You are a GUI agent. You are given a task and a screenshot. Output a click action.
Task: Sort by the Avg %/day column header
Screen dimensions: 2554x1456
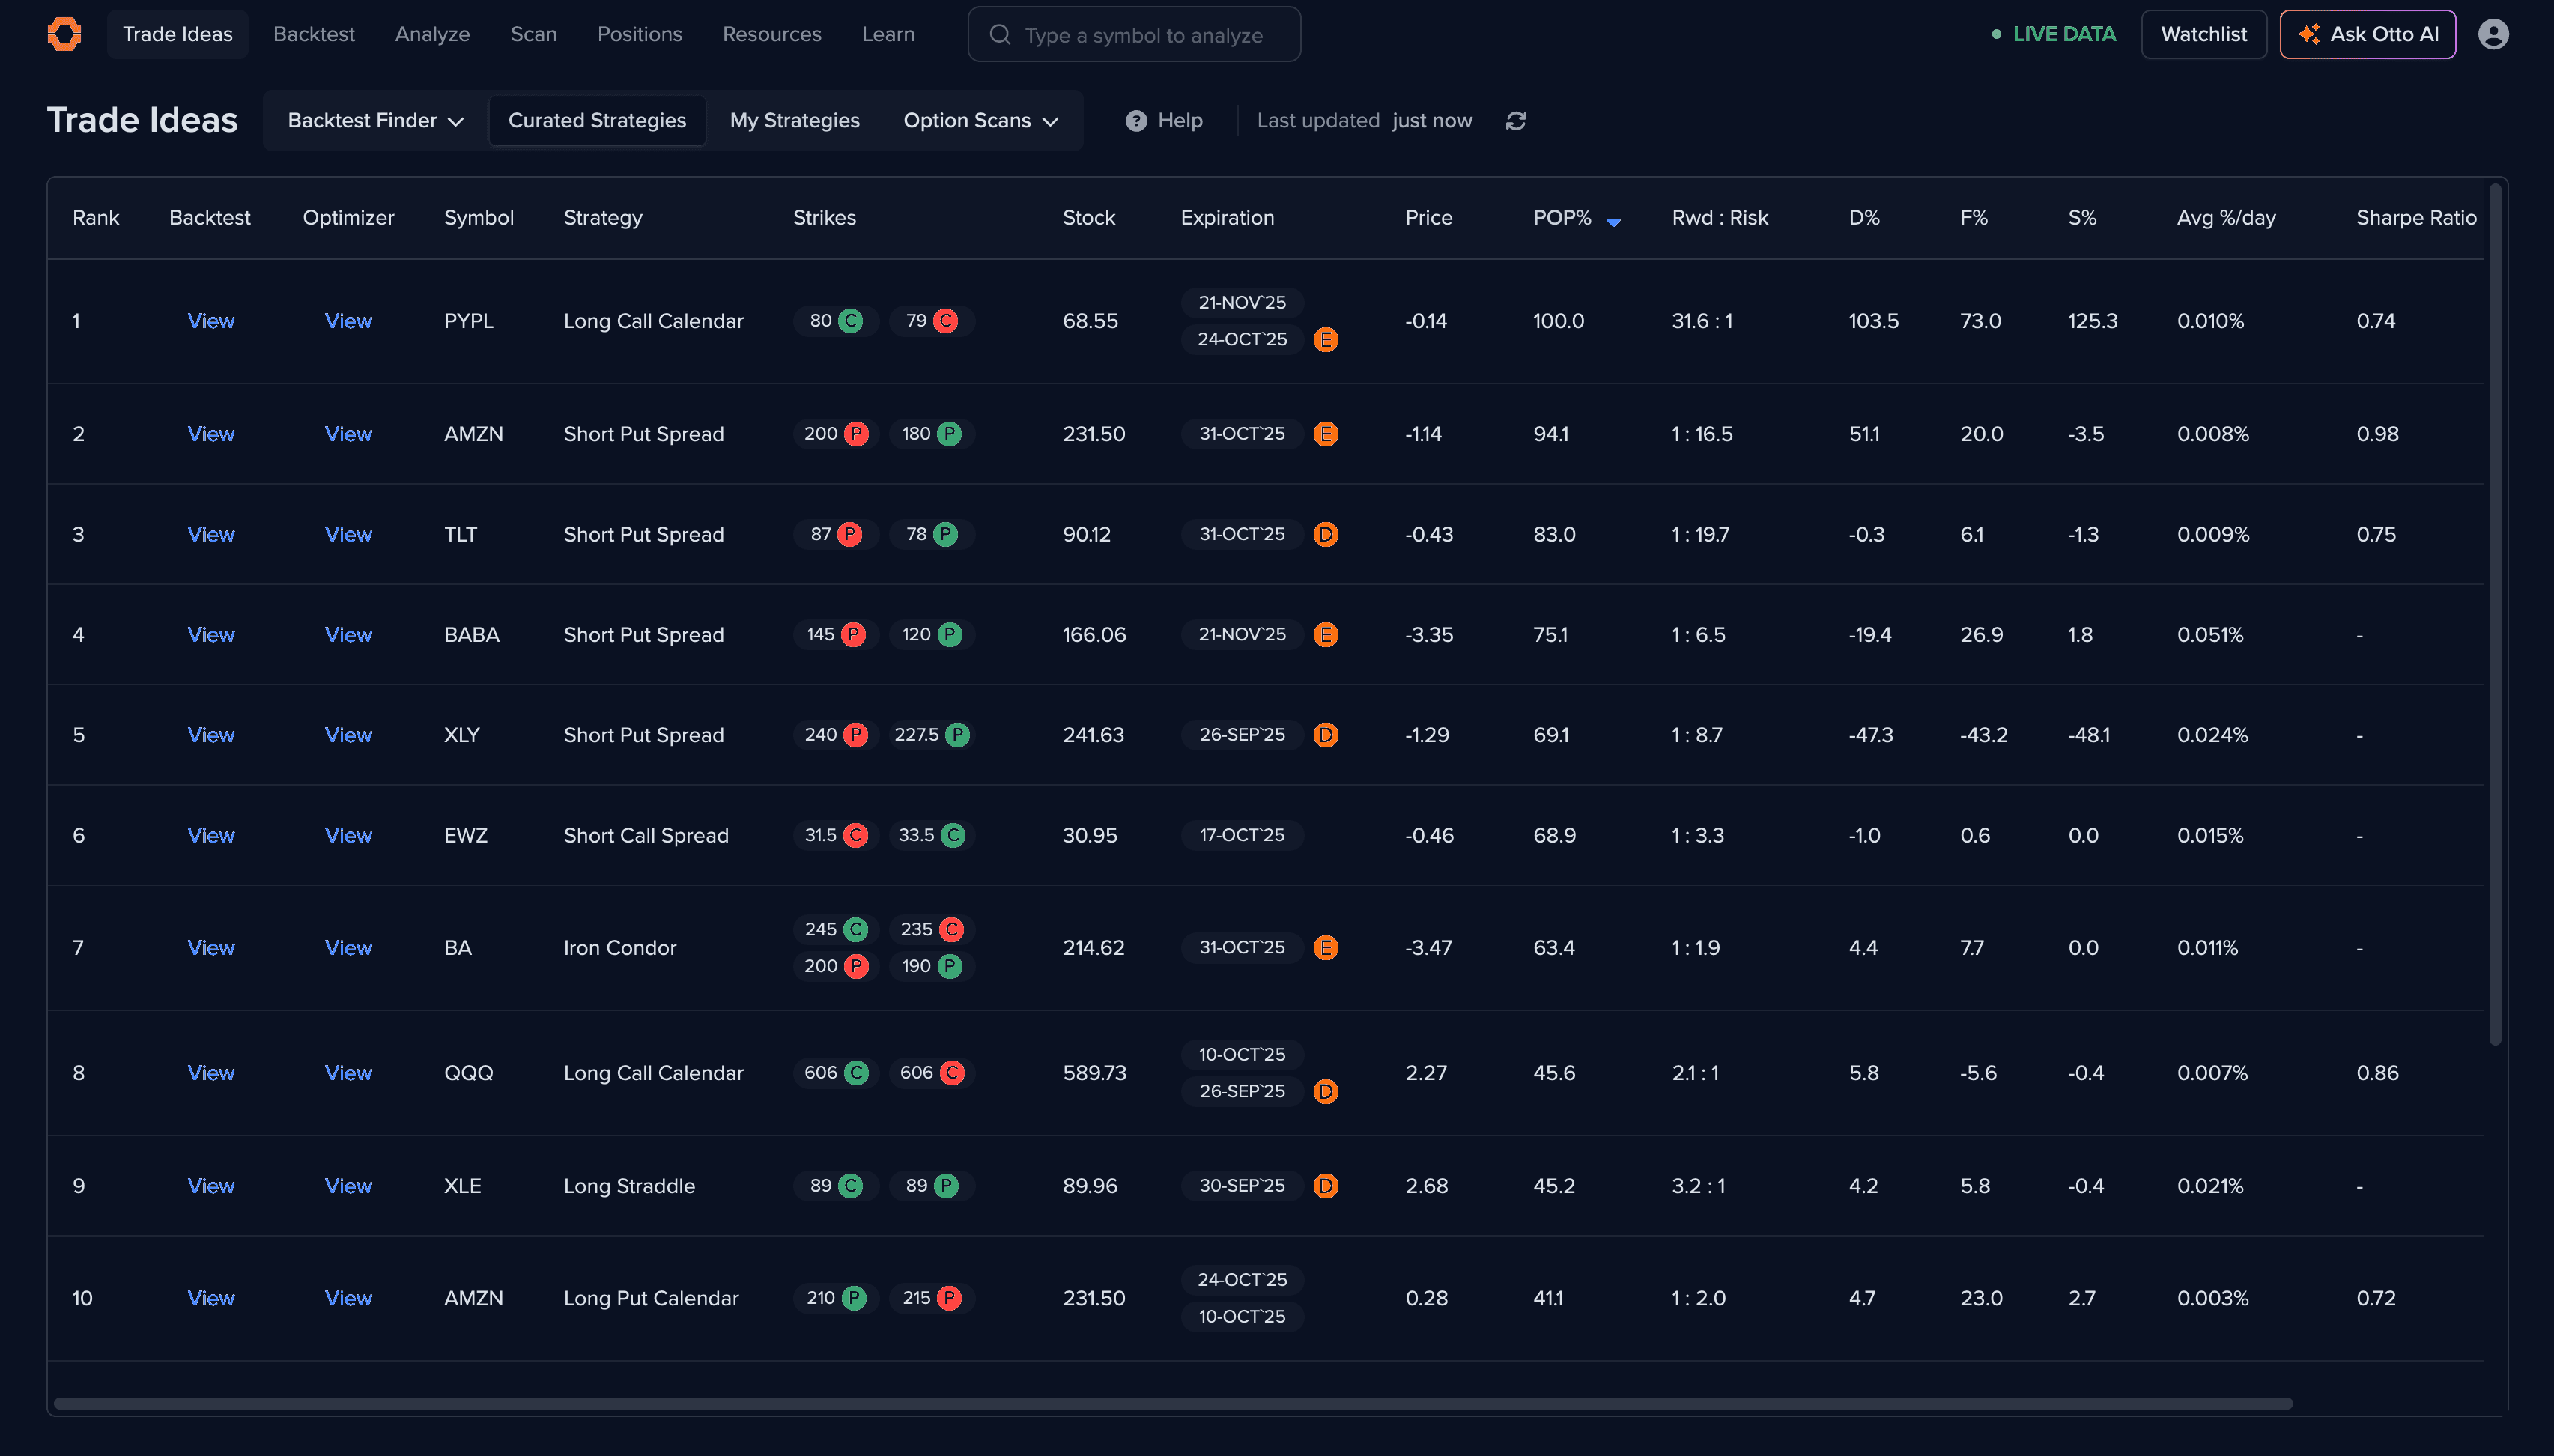pos(2226,218)
